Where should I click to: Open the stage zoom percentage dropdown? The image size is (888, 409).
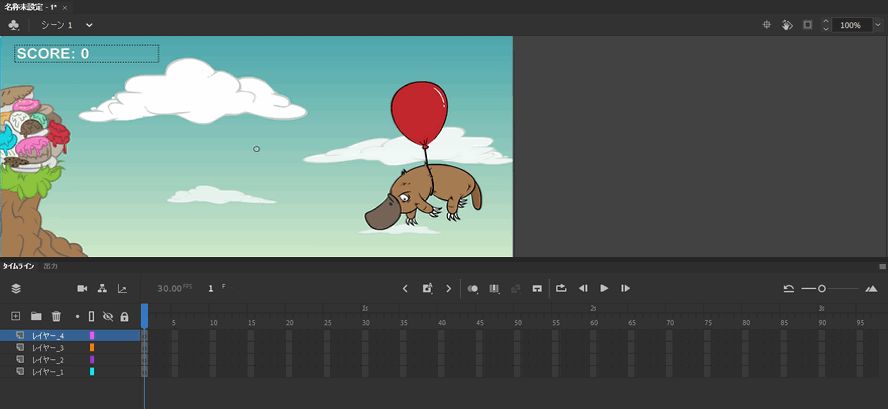(877, 25)
